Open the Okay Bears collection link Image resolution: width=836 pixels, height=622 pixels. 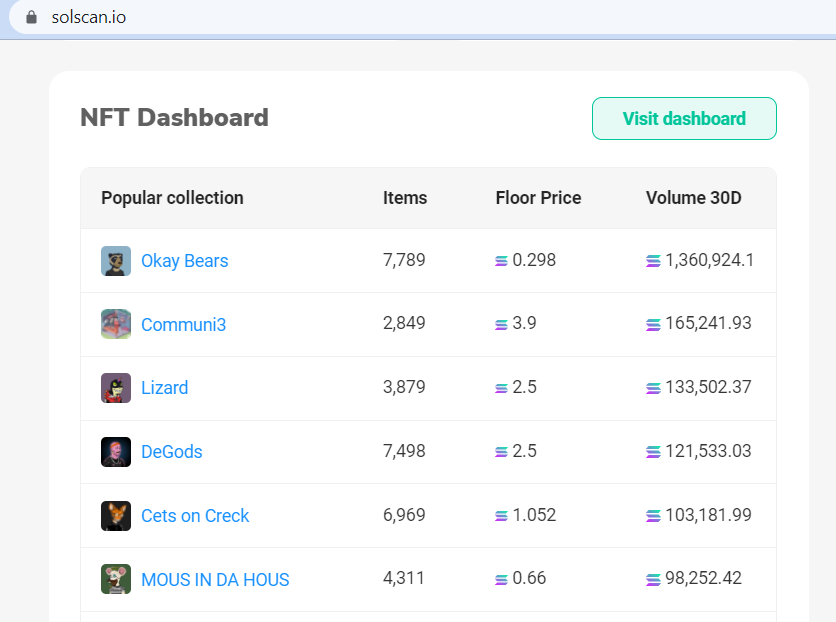[184, 261]
